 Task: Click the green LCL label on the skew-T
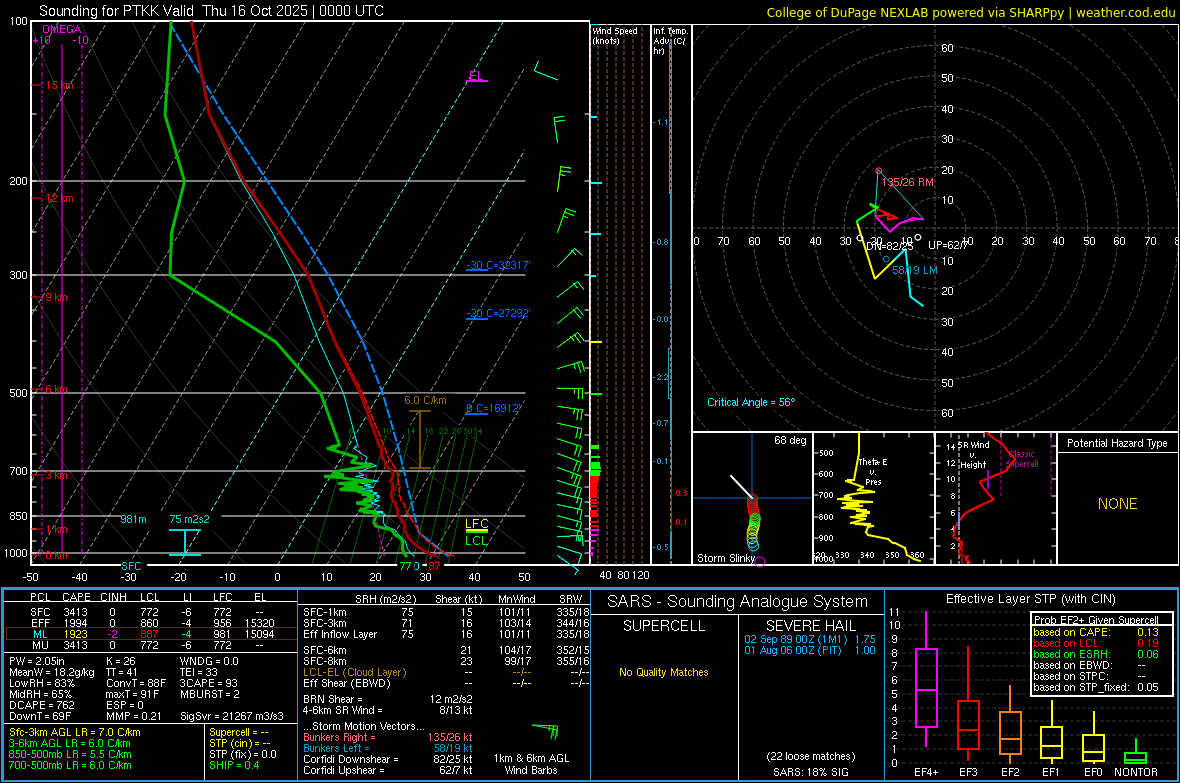pyautogui.click(x=476, y=540)
